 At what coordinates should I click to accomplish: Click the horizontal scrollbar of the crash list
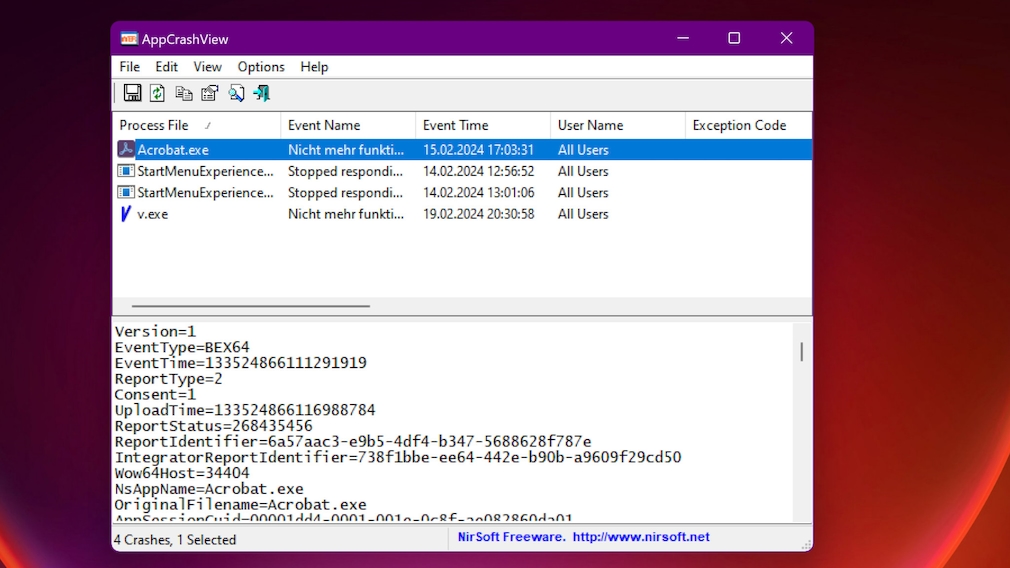250,306
